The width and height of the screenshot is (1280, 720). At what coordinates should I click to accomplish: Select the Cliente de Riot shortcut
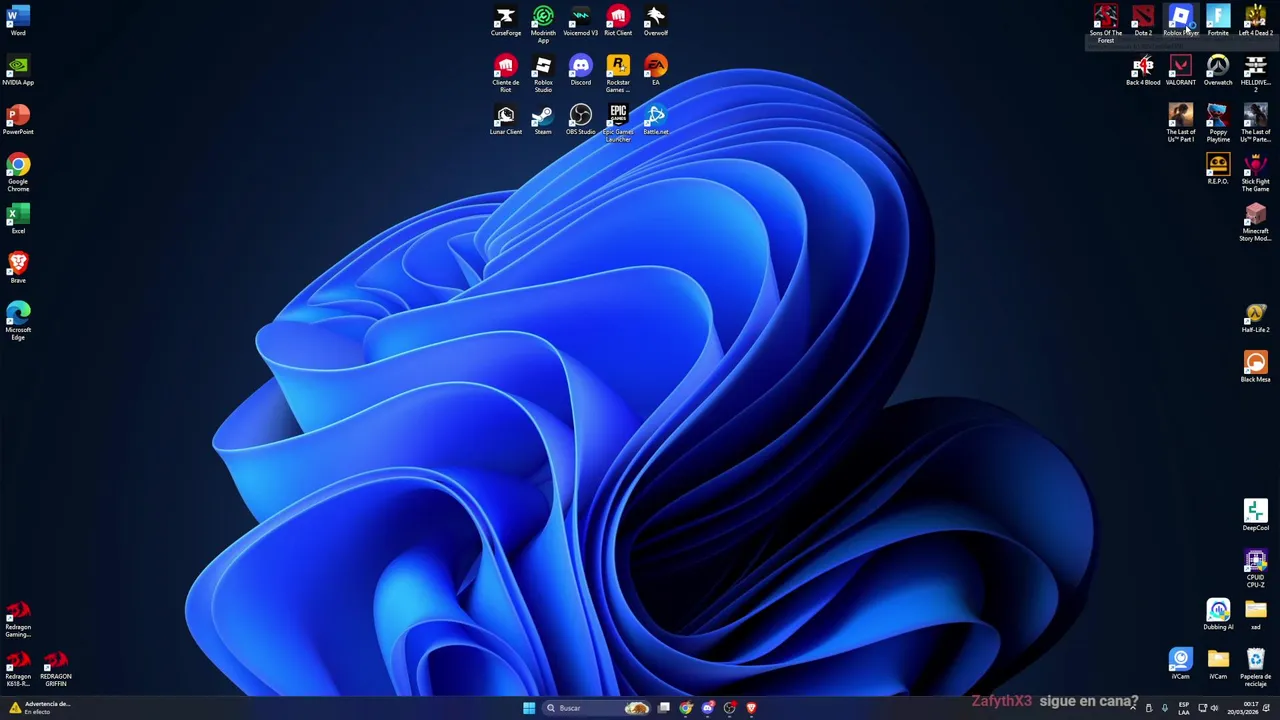[505, 74]
